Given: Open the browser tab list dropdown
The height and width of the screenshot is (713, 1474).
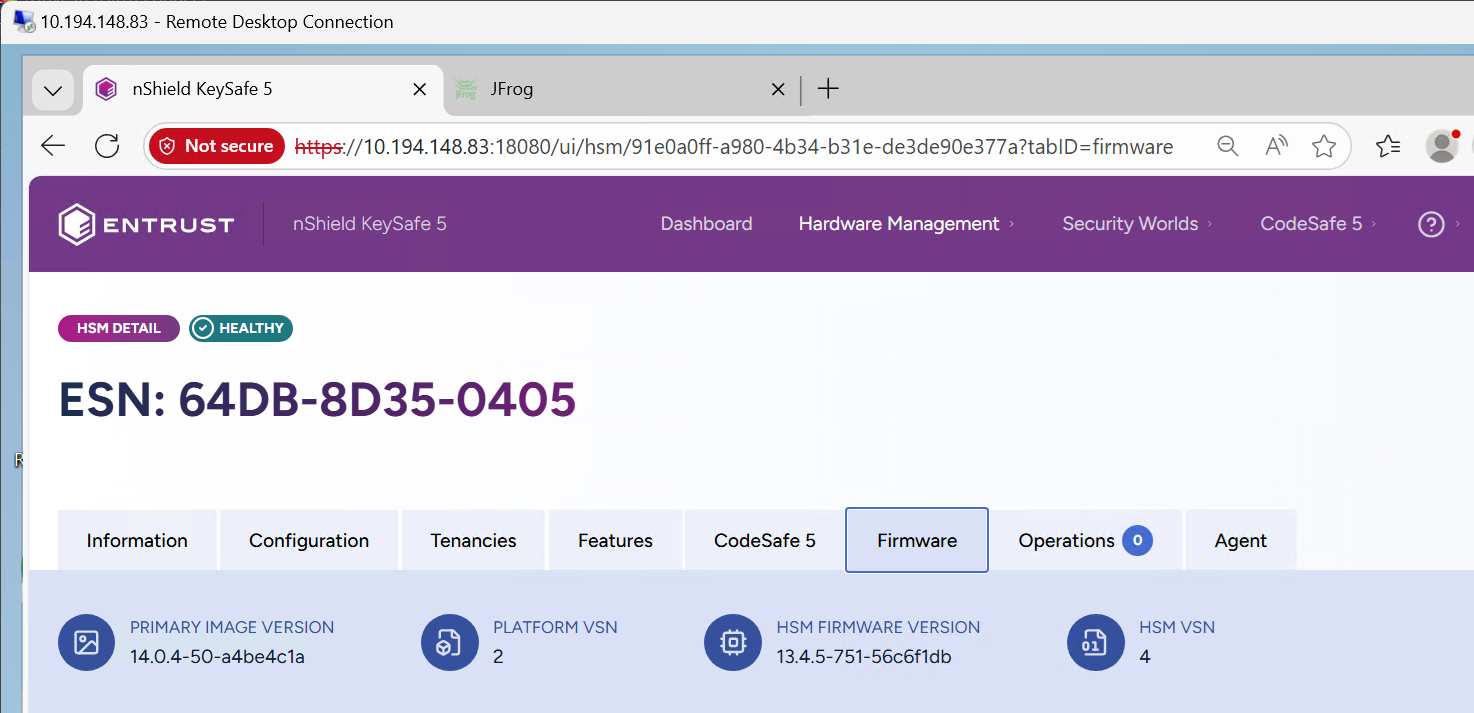Looking at the screenshot, I should (53, 90).
